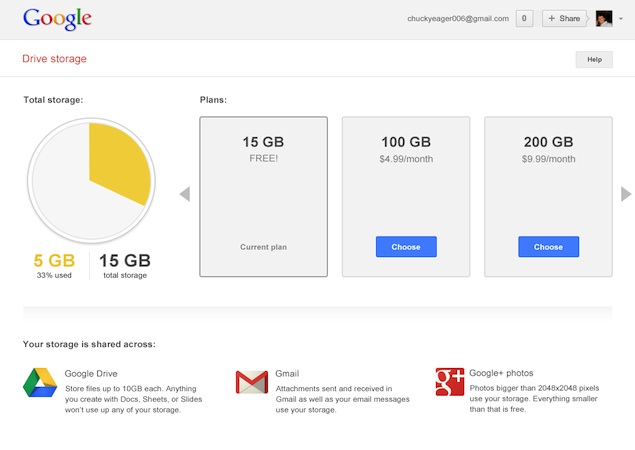Click the 15 GB total storage value
This screenshot has height=450, width=635.
point(125,260)
